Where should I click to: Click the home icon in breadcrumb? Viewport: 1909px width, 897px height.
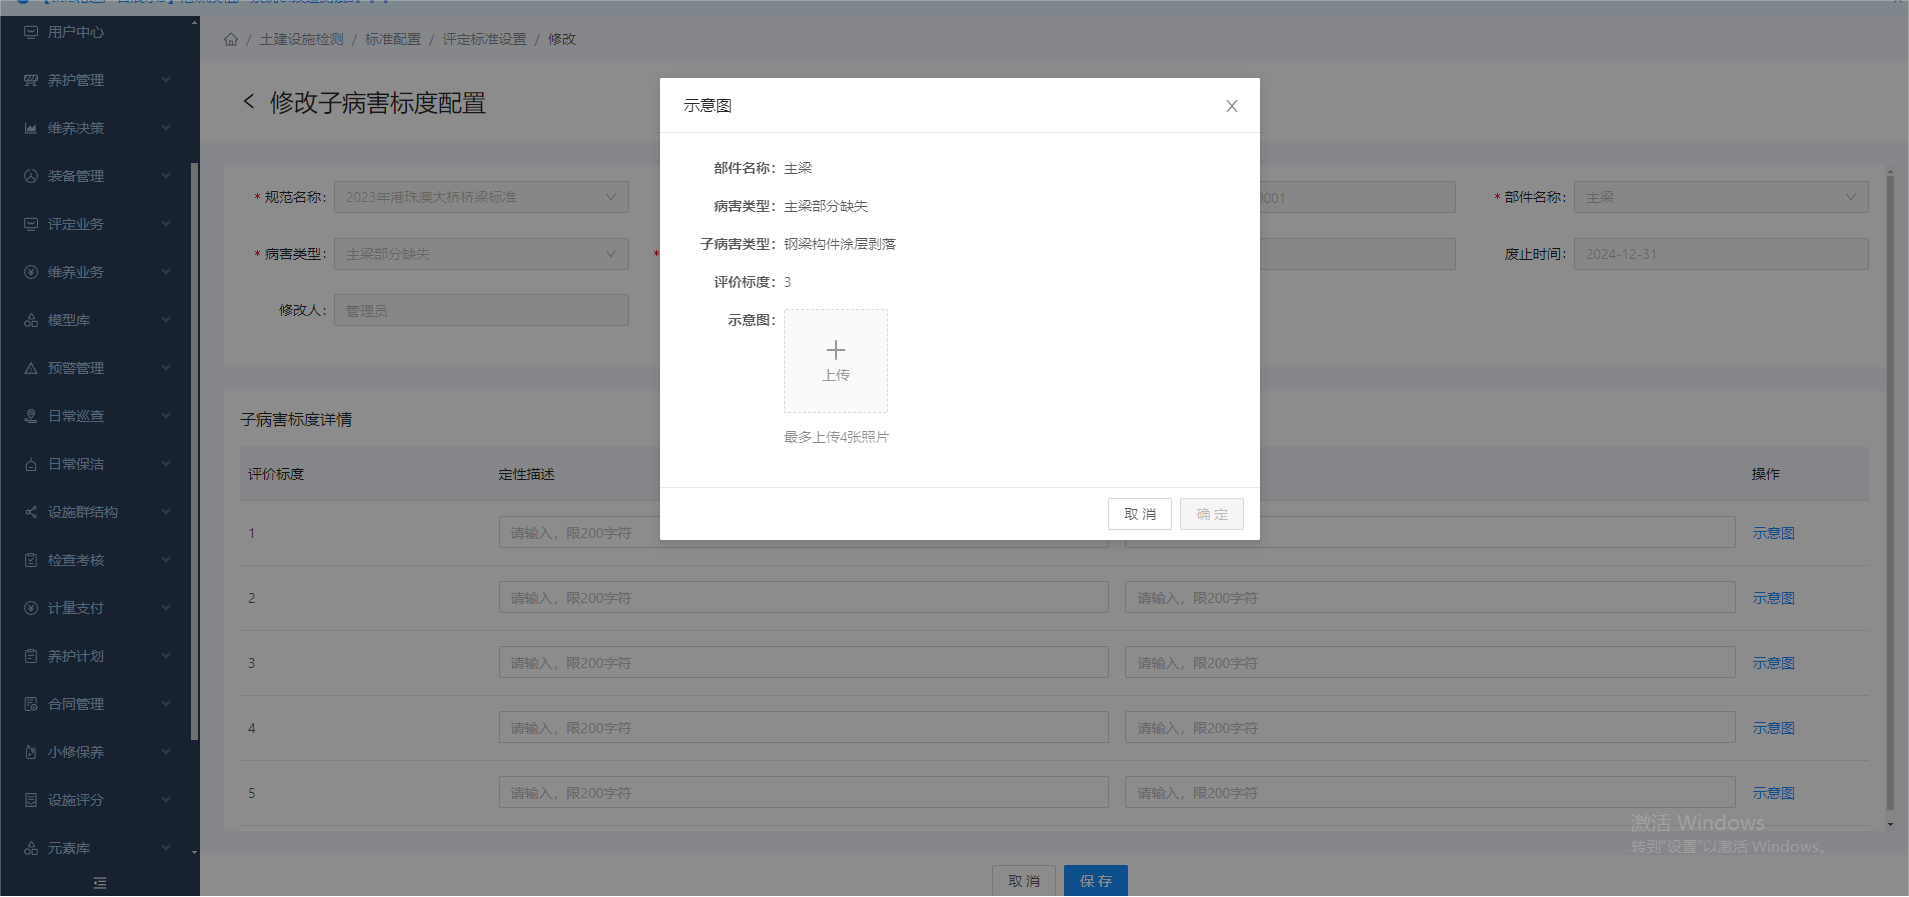[x=231, y=39]
